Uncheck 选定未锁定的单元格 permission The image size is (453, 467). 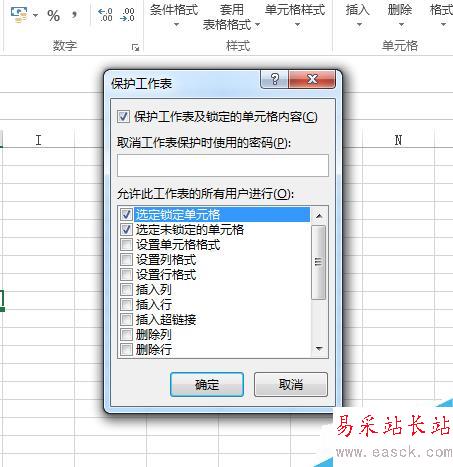tap(126, 229)
